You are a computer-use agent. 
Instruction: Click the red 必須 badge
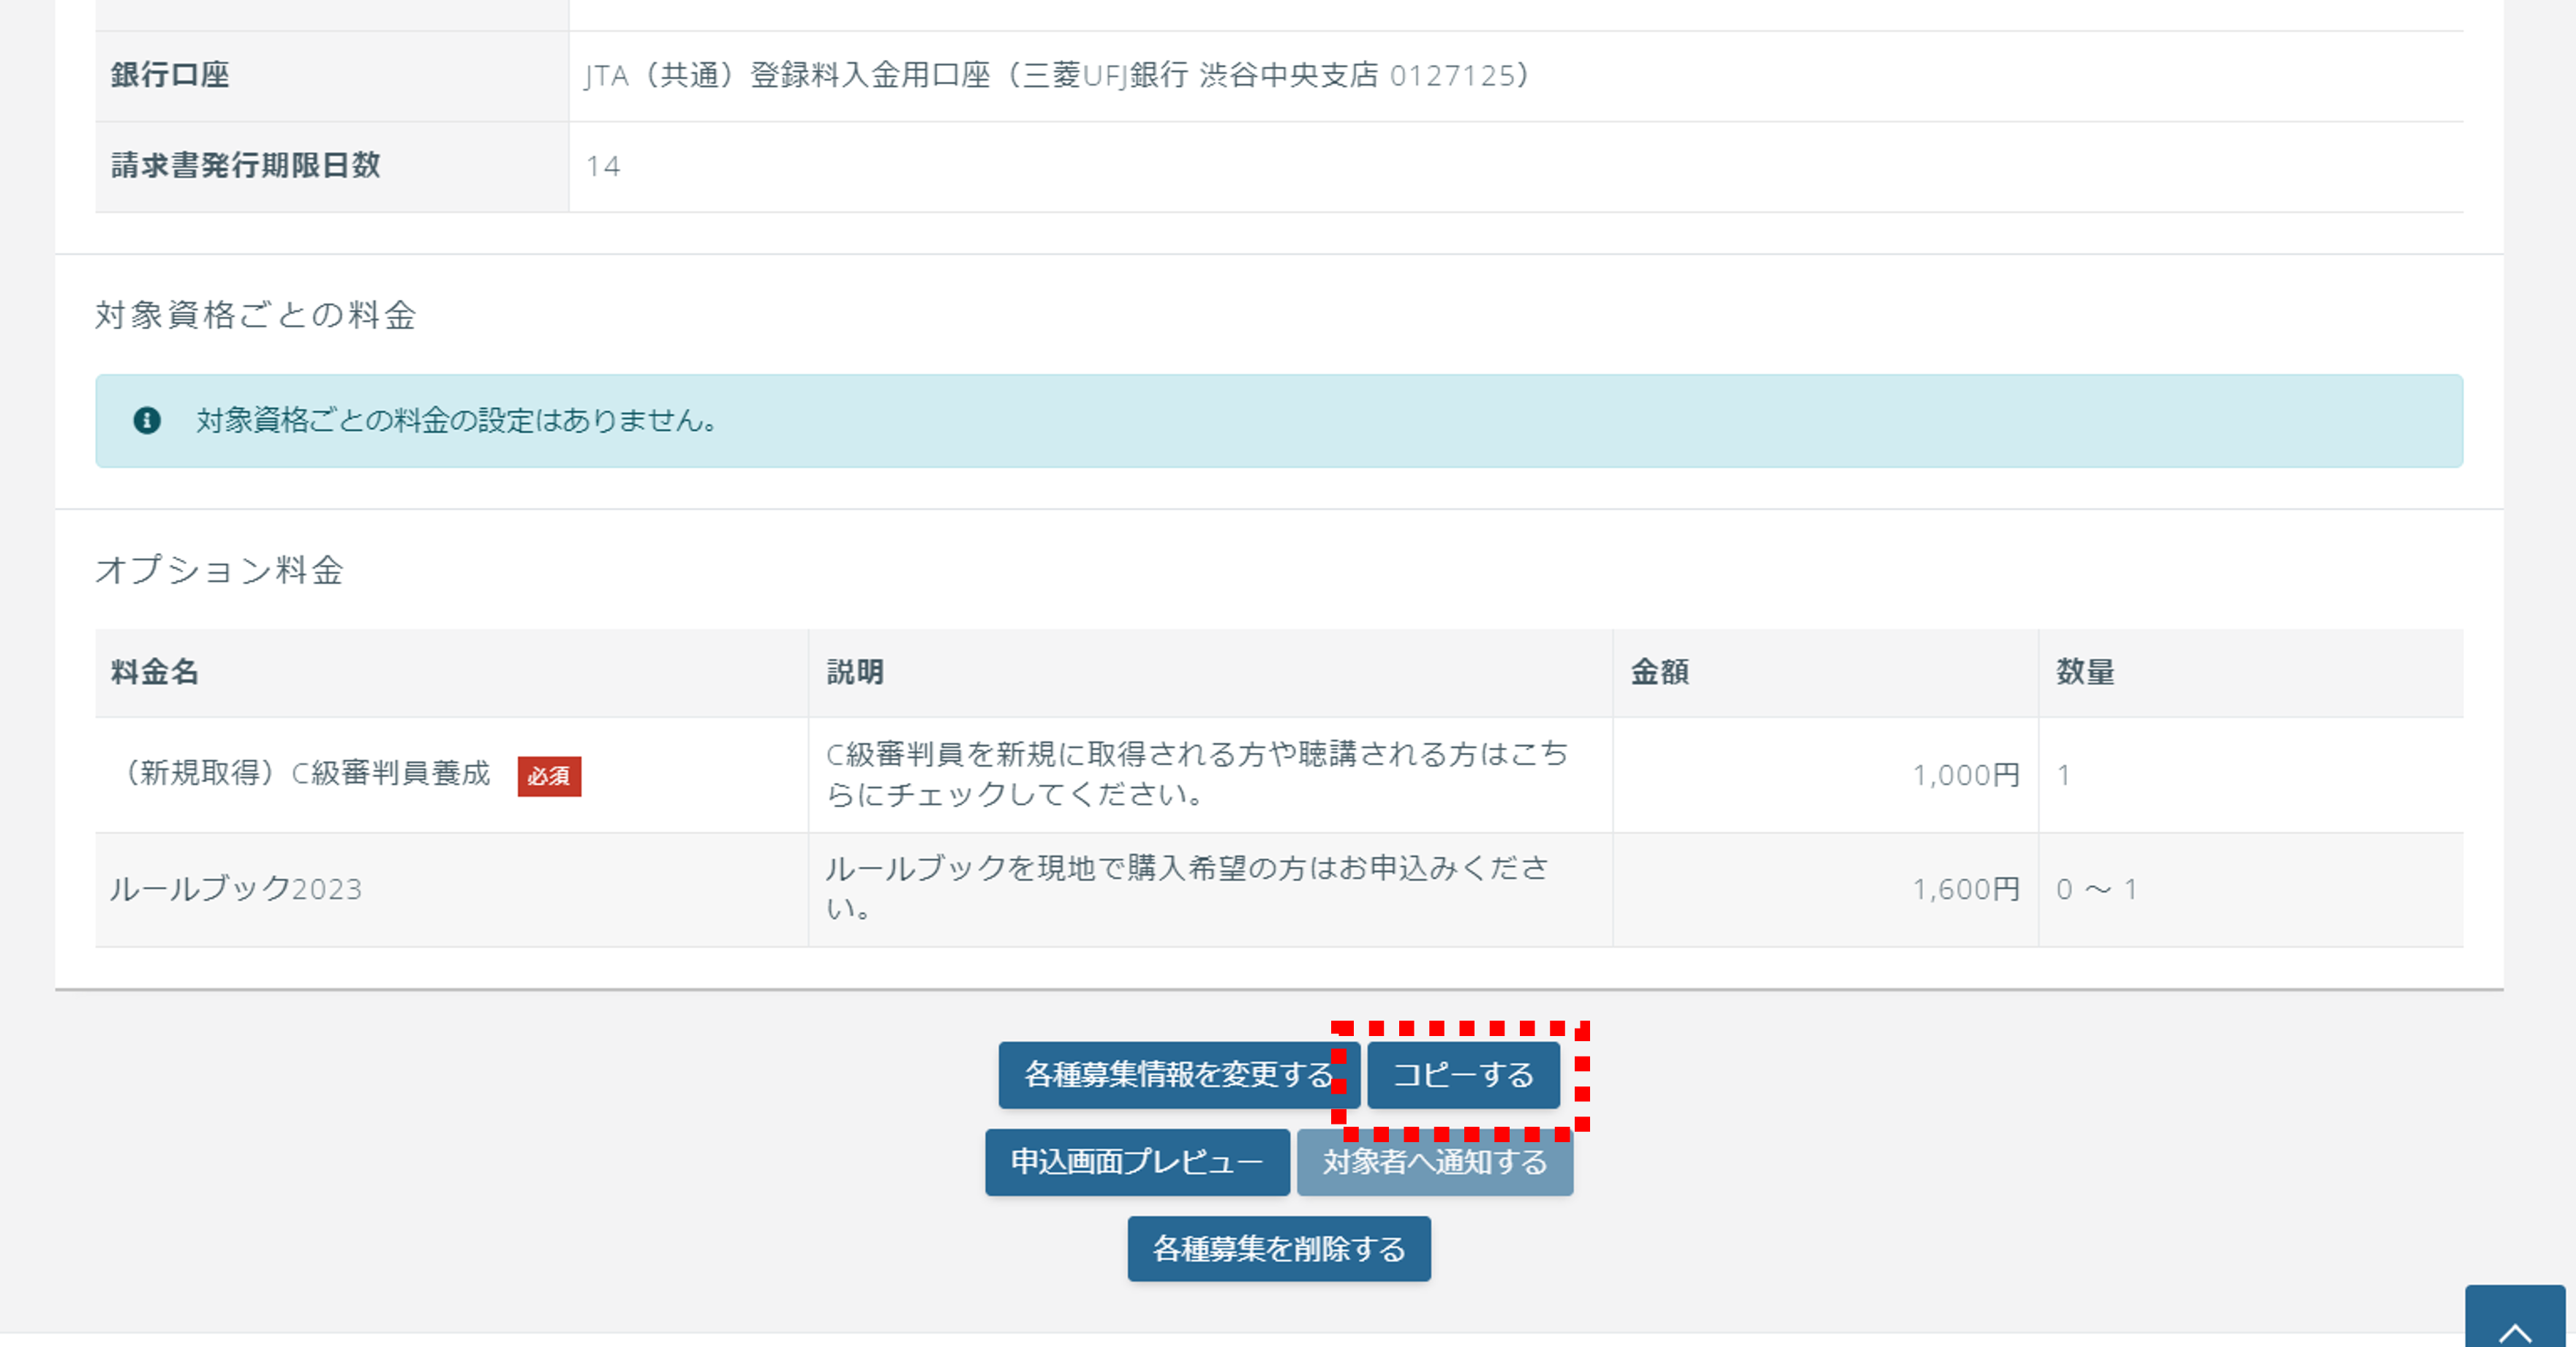tap(549, 776)
